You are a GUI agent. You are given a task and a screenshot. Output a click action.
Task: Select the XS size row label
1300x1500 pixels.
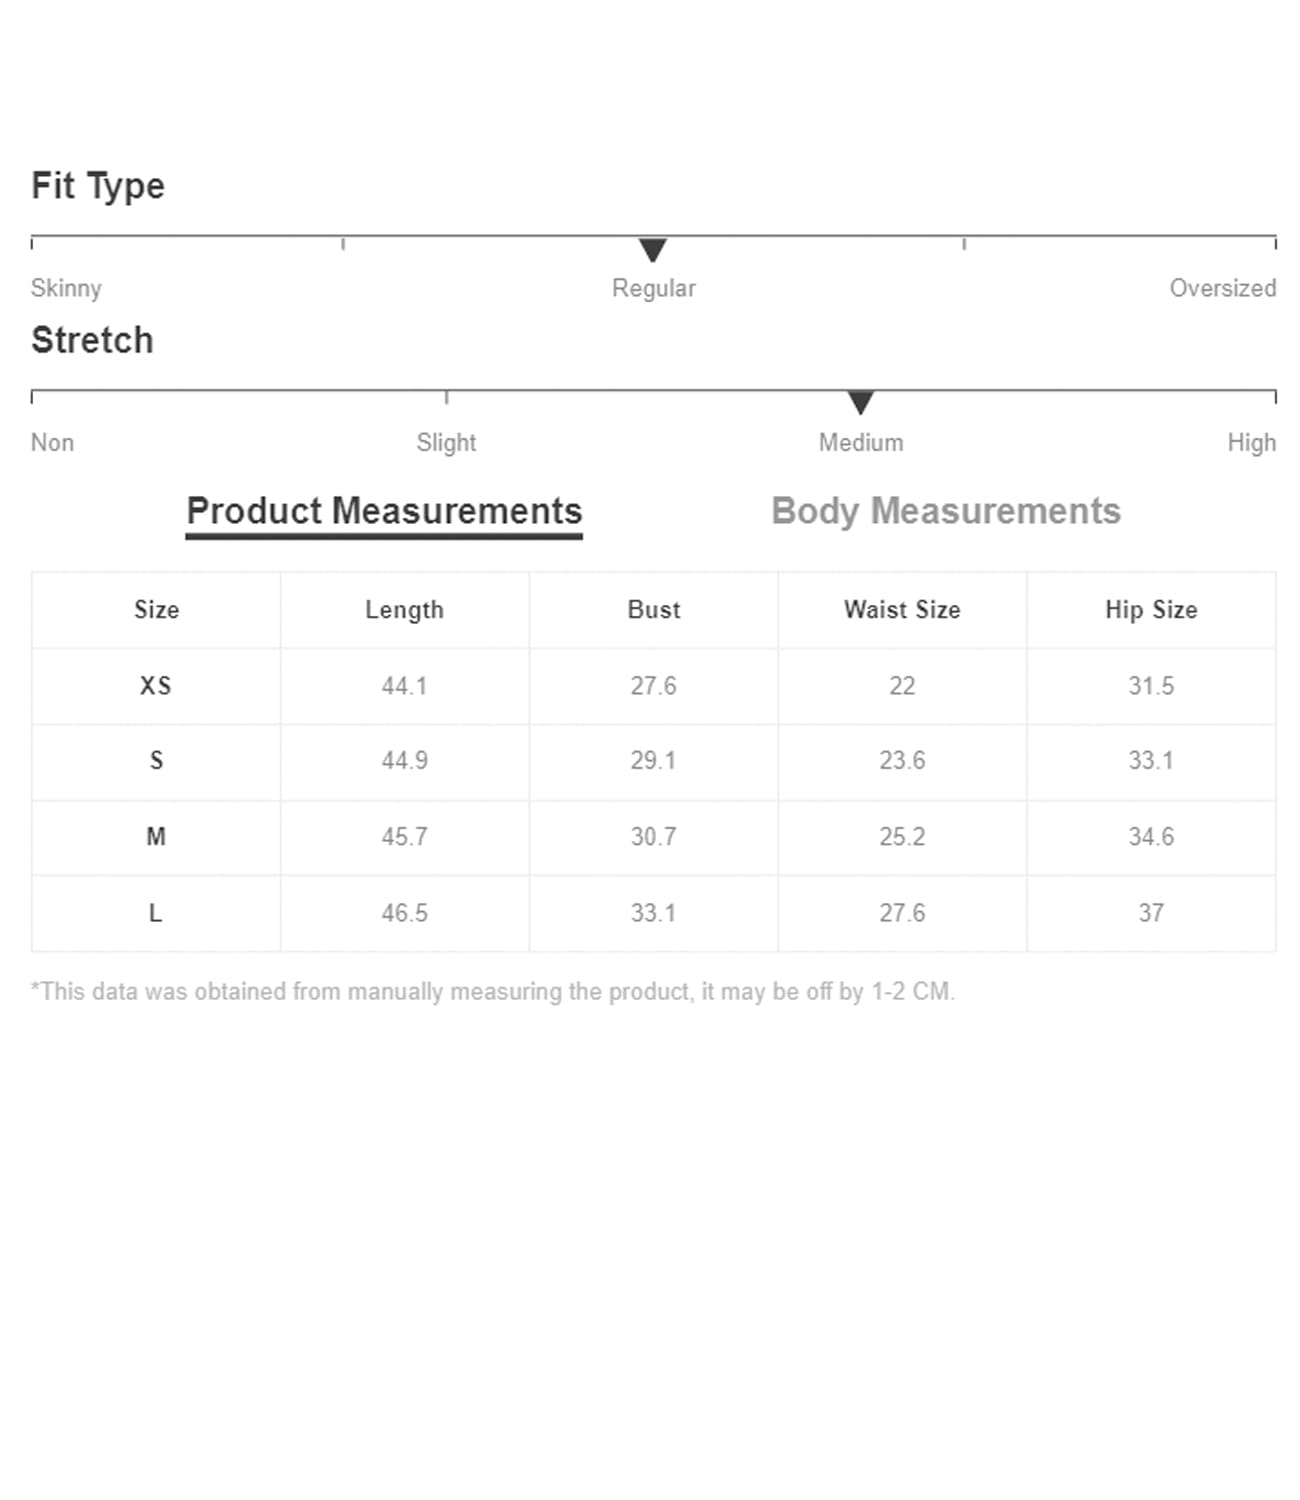[x=156, y=686]
